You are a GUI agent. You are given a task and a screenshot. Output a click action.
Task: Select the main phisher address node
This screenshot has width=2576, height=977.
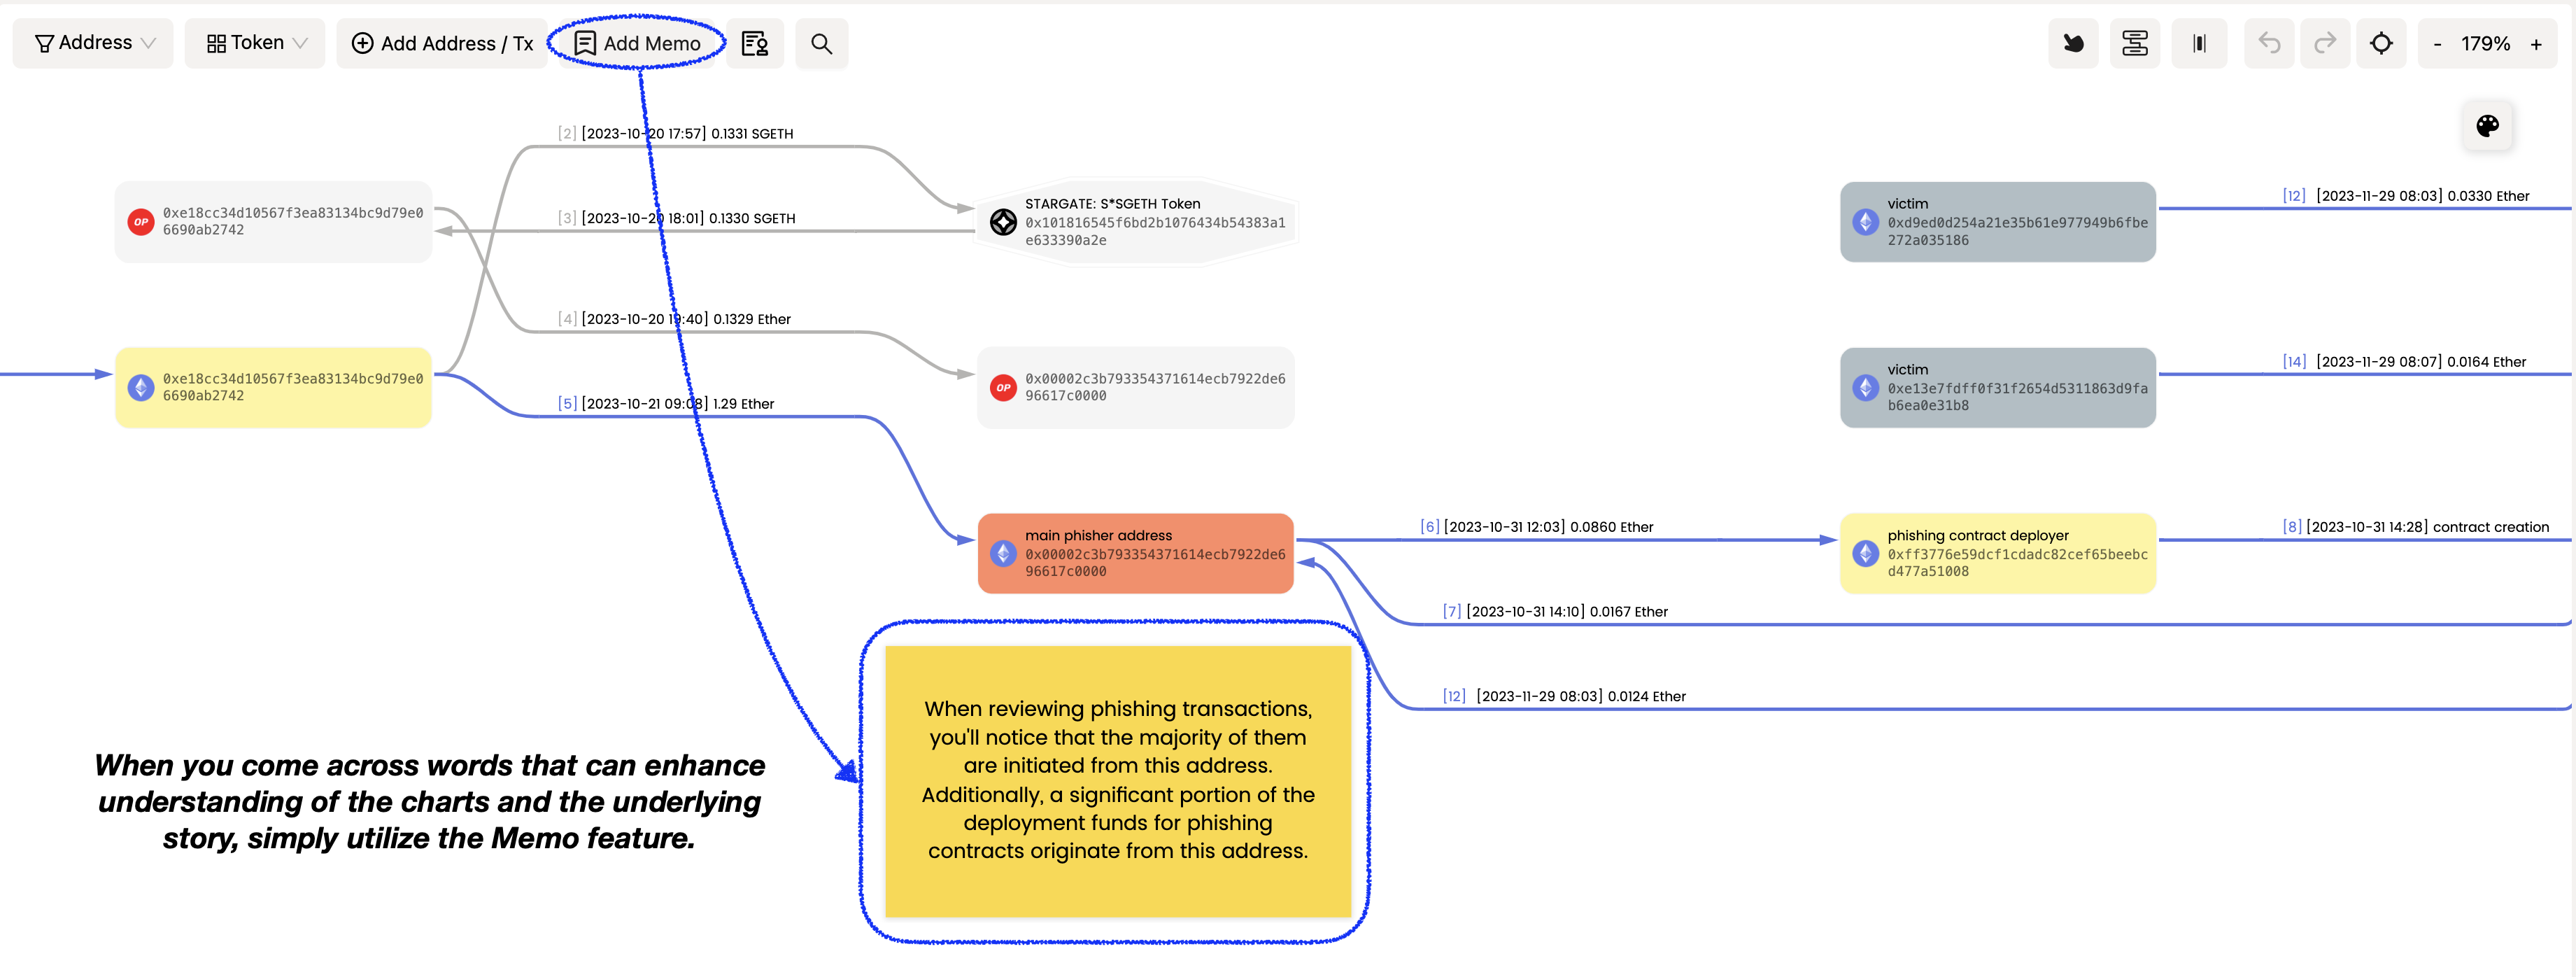(x=1135, y=553)
